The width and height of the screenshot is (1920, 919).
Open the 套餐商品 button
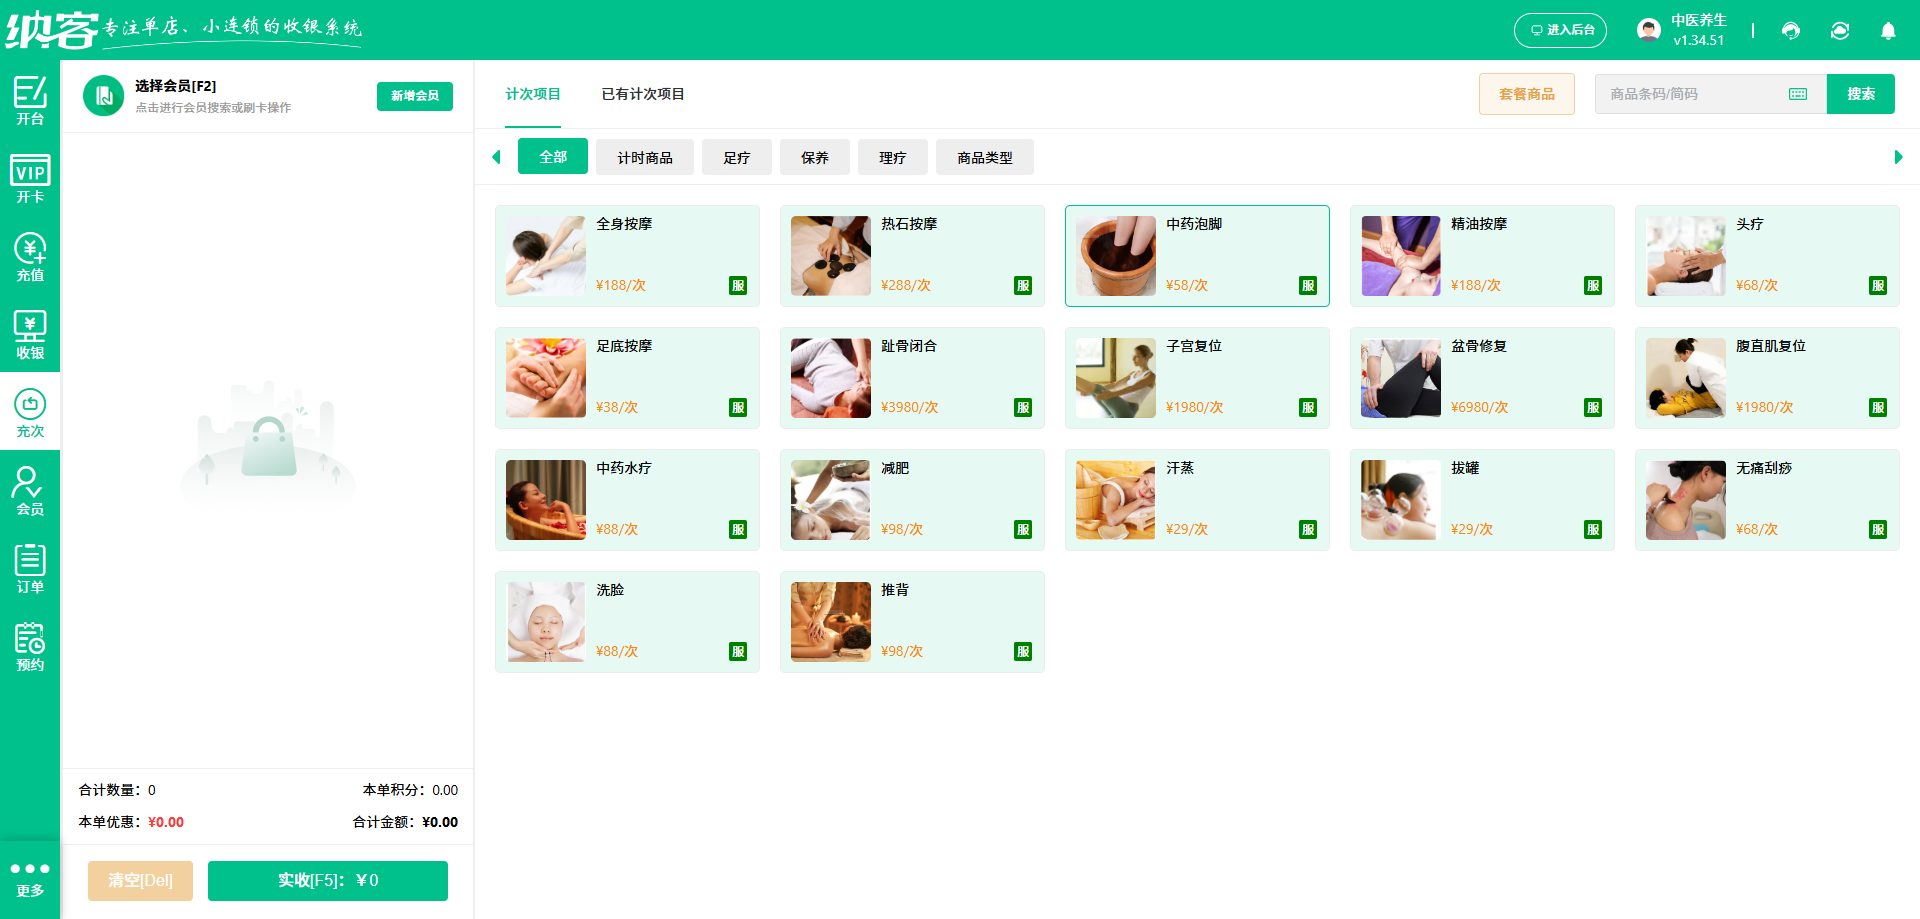tap(1526, 93)
